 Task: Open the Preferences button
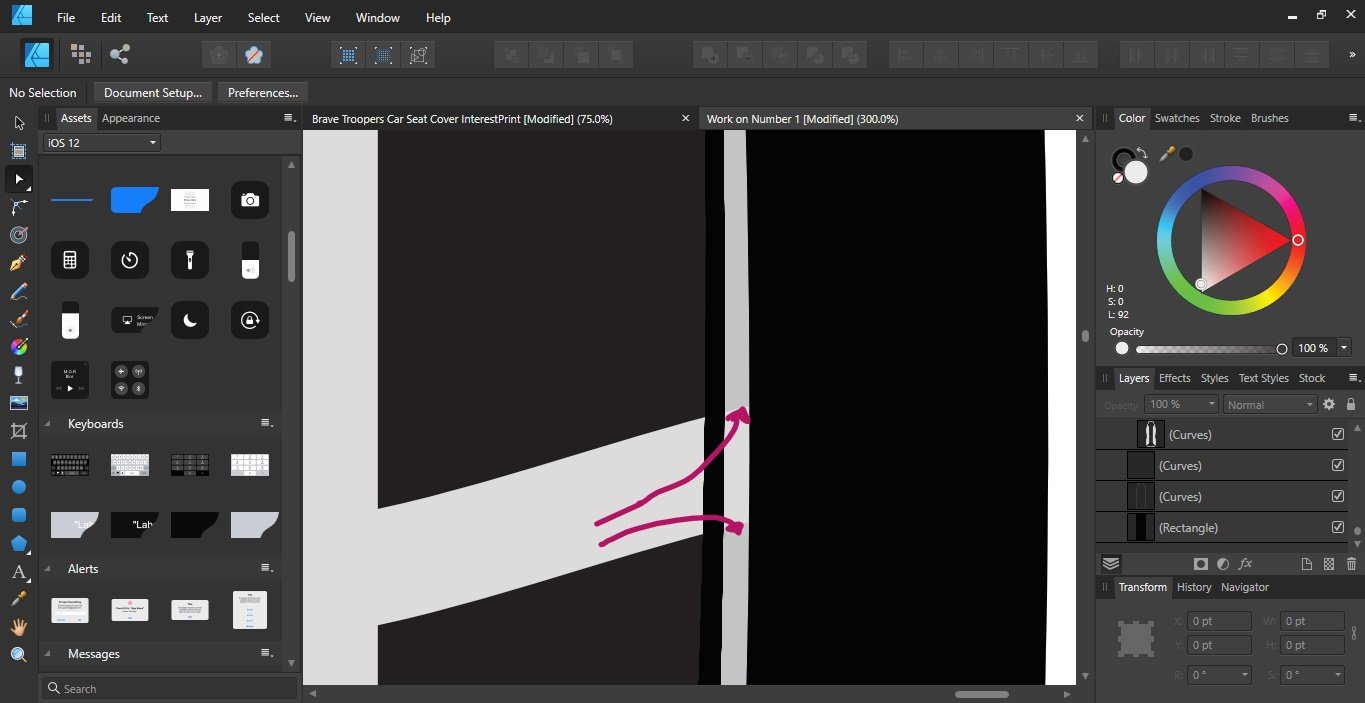click(x=262, y=93)
